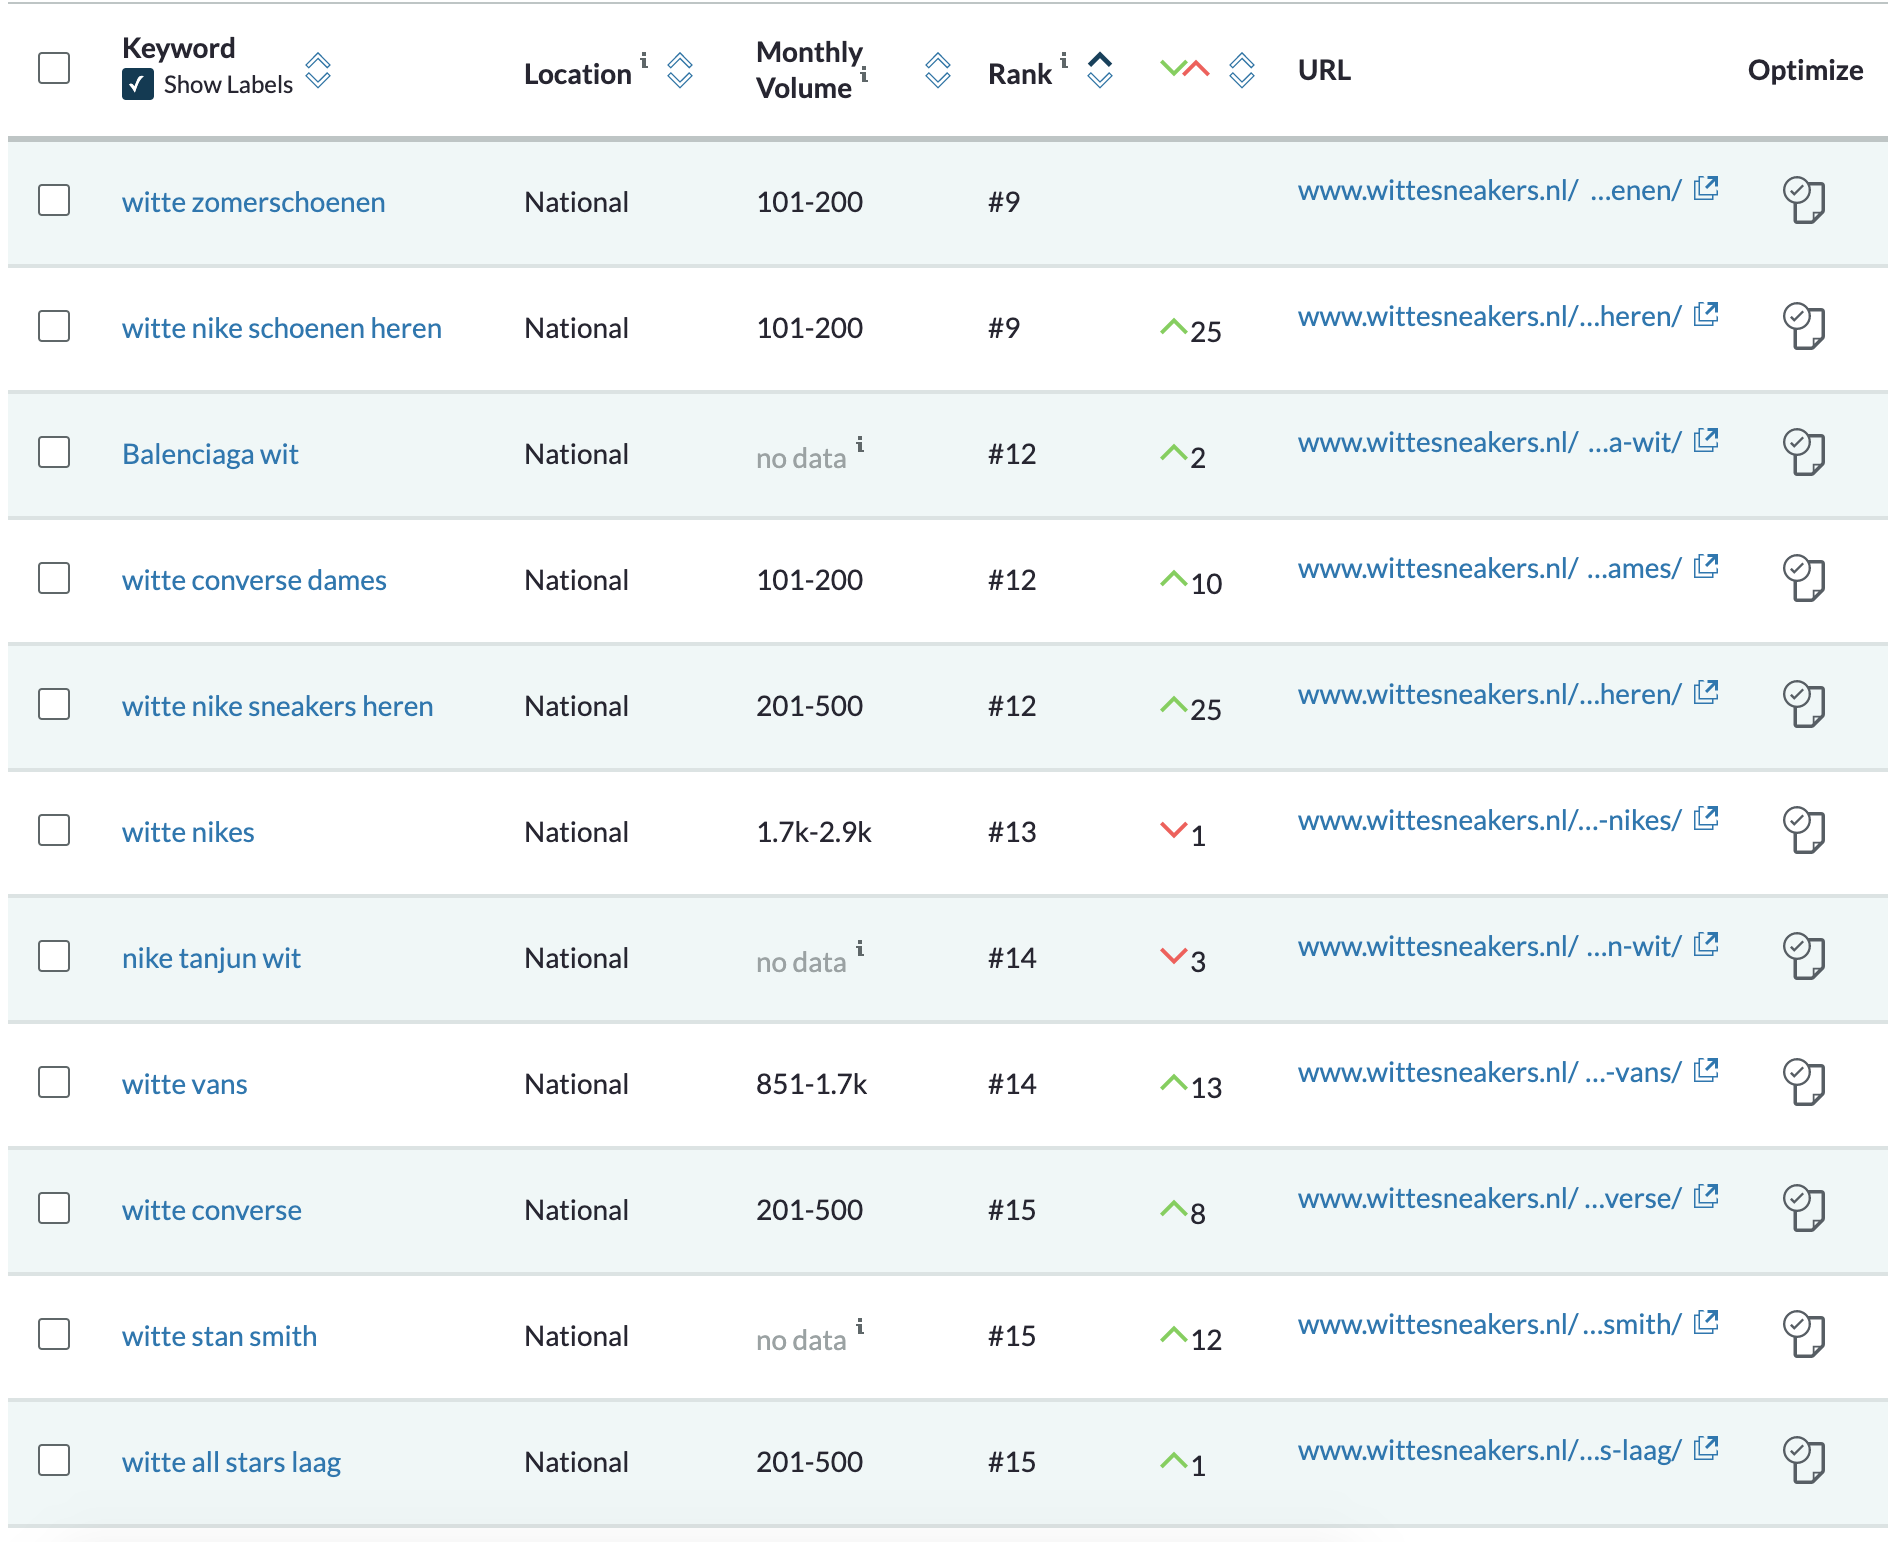This screenshot has height=1542, width=1890.
Task: Sort table by Monthly Volume arrows
Action: [x=938, y=70]
